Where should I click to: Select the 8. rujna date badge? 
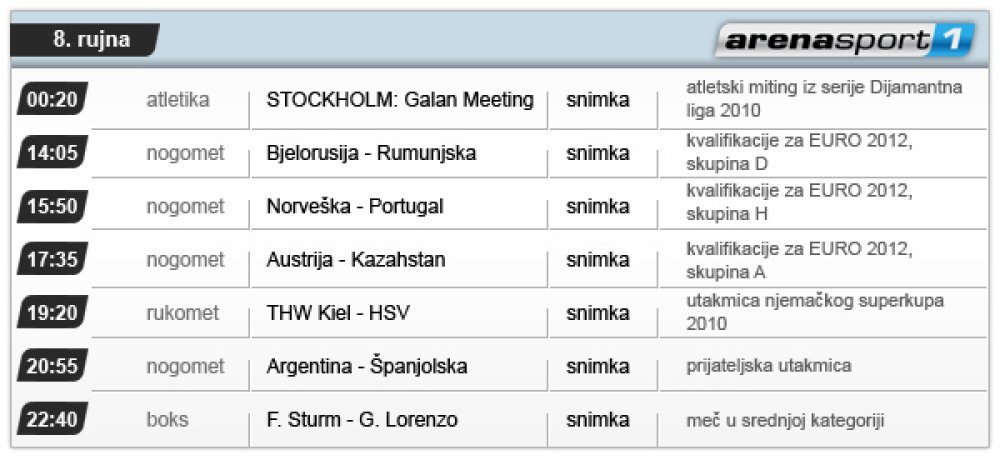point(85,40)
